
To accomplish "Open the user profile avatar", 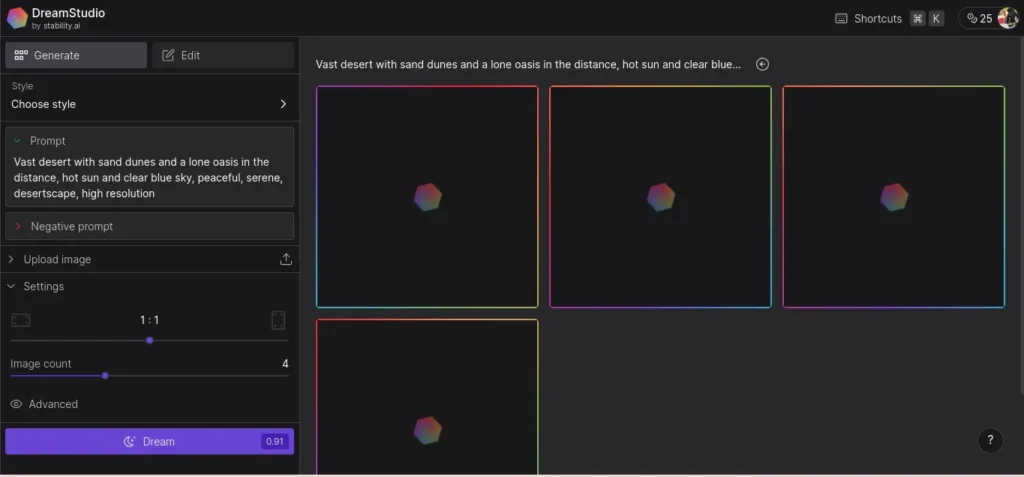I will point(1008,18).
